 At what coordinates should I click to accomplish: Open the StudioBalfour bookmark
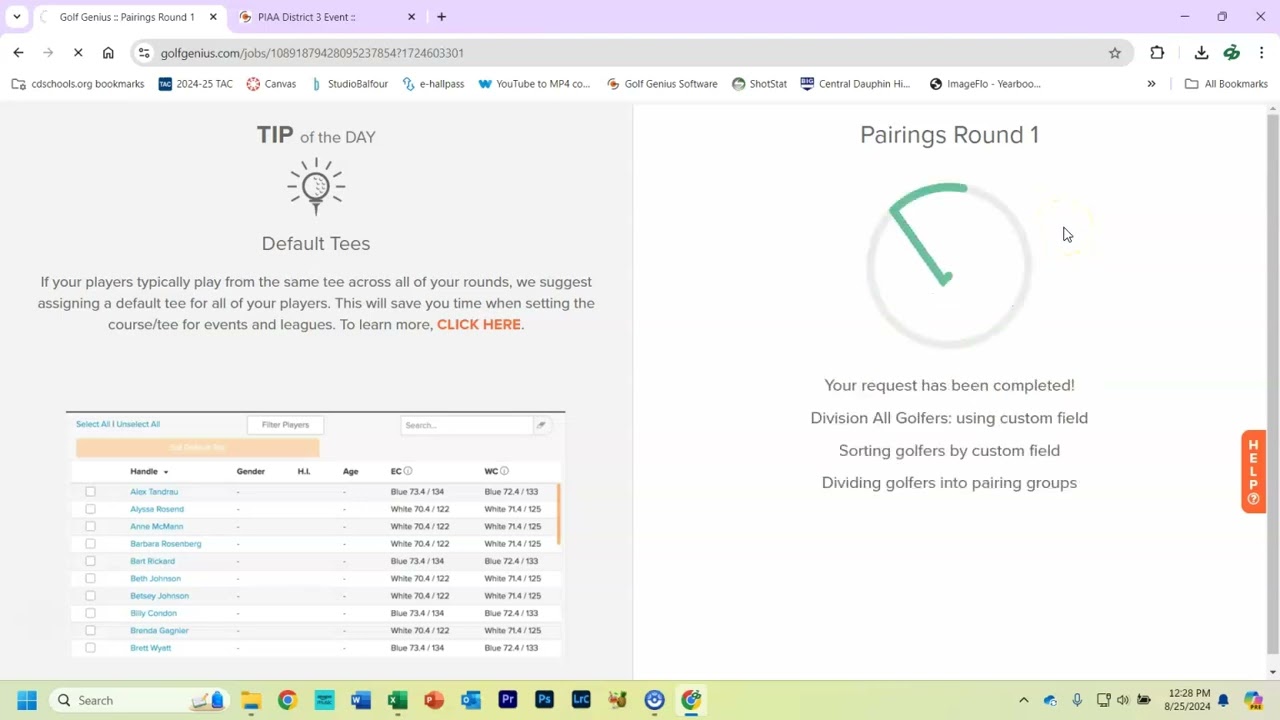click(x=349, y=84)
